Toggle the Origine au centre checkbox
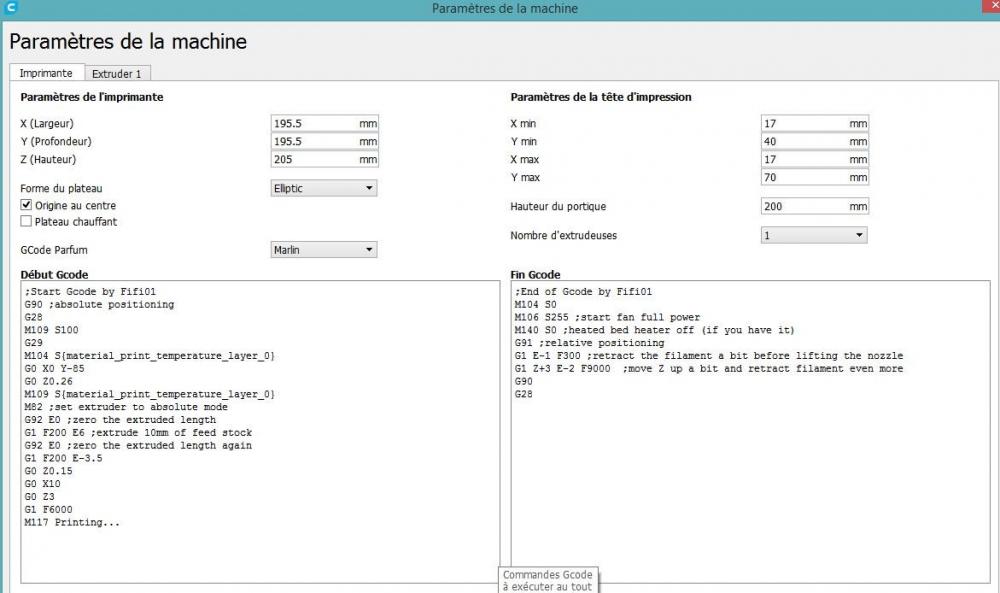Image resolution: width=1000 pixels, height=593 pixels. click(x=26, y=205)
